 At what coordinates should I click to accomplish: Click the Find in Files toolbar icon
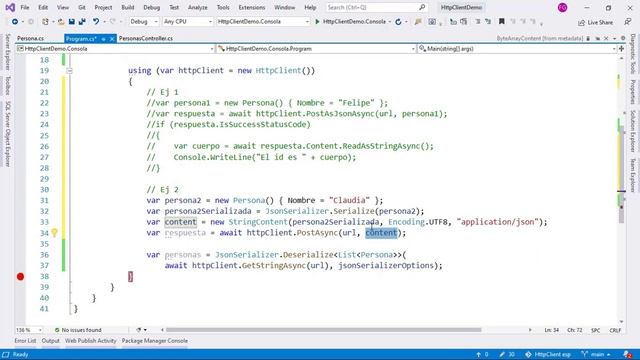[x=418, y=22]
